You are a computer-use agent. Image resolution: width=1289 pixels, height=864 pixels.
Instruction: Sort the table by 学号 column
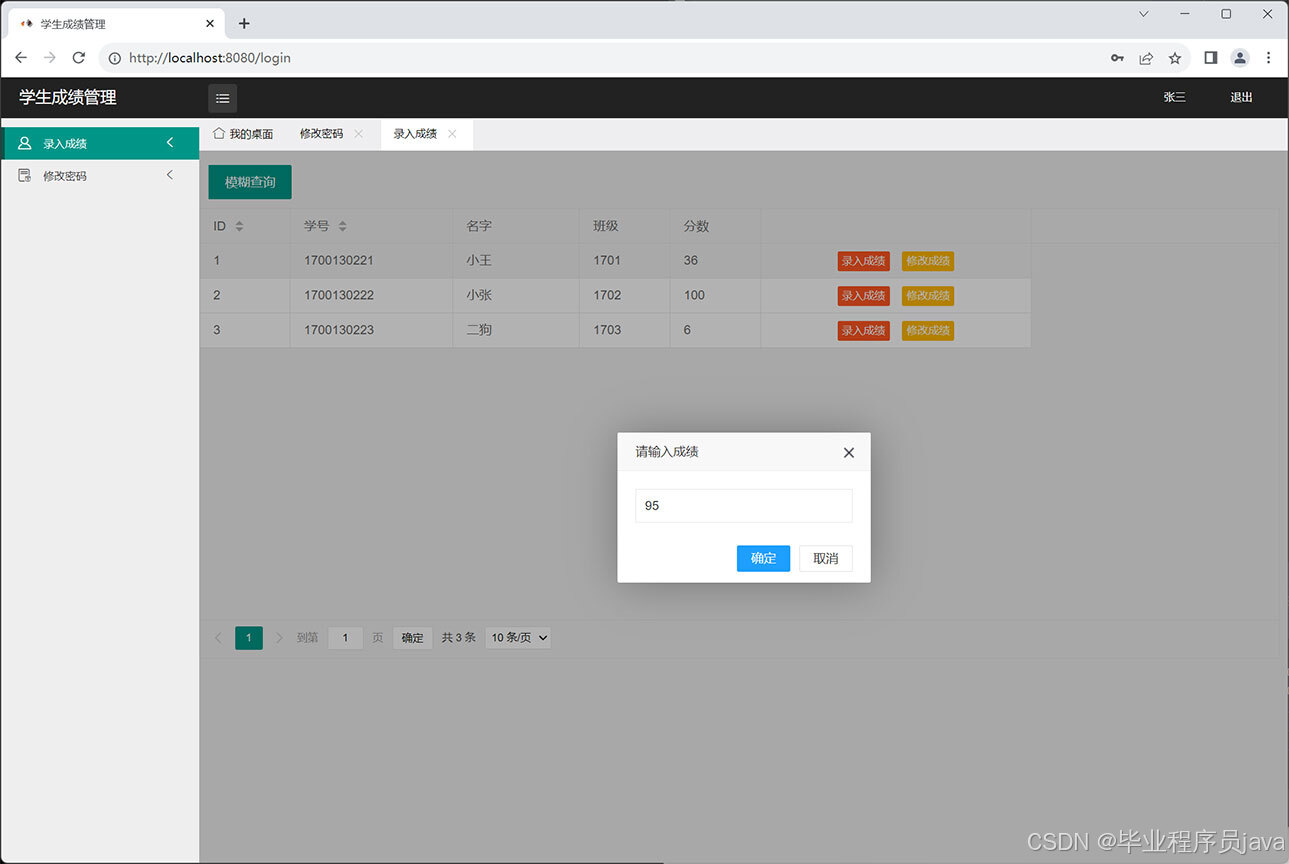tap(342, 227)
